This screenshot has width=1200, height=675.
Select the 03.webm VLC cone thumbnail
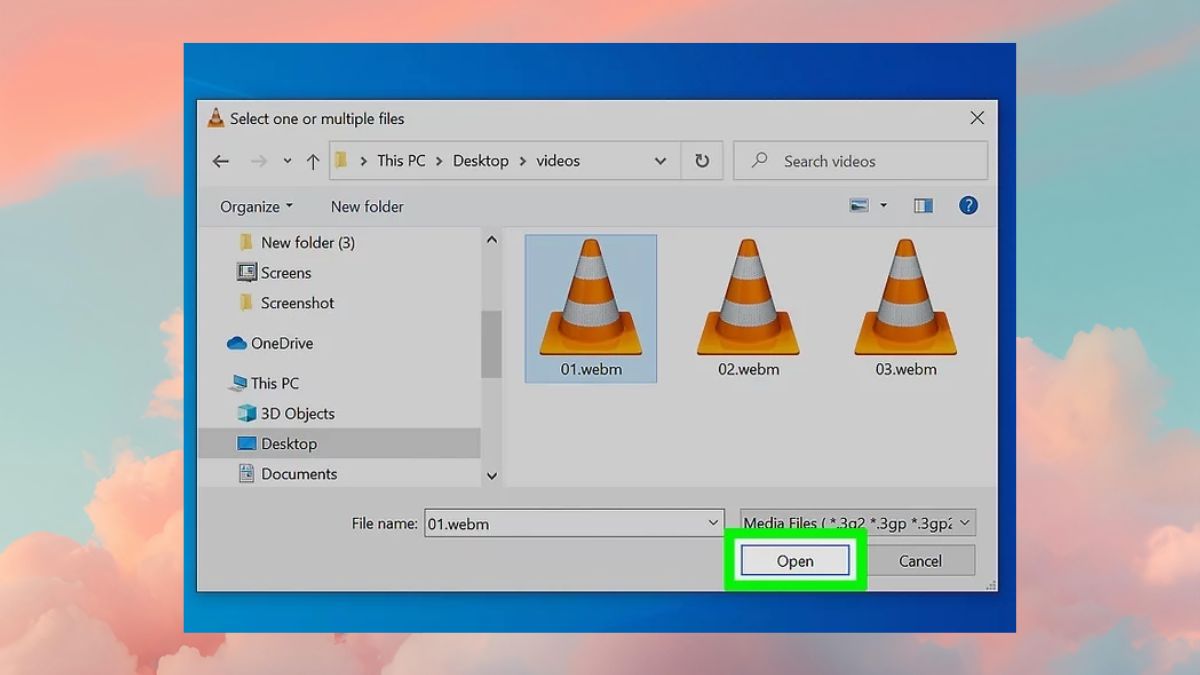(x=906, y=297)
